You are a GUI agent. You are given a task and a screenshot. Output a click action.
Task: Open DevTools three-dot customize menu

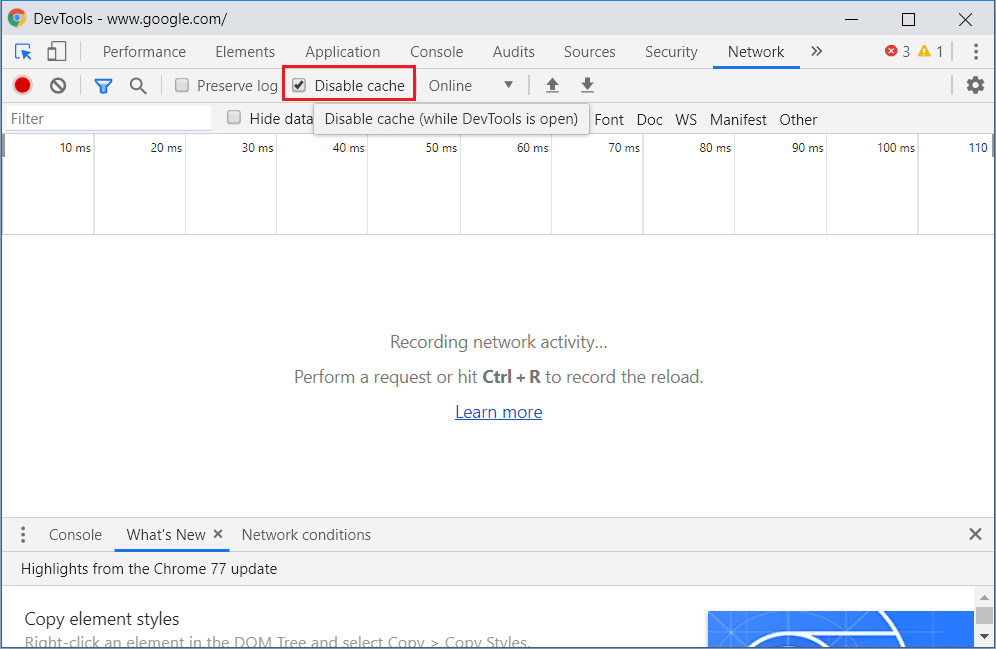(x=976, y=51)
